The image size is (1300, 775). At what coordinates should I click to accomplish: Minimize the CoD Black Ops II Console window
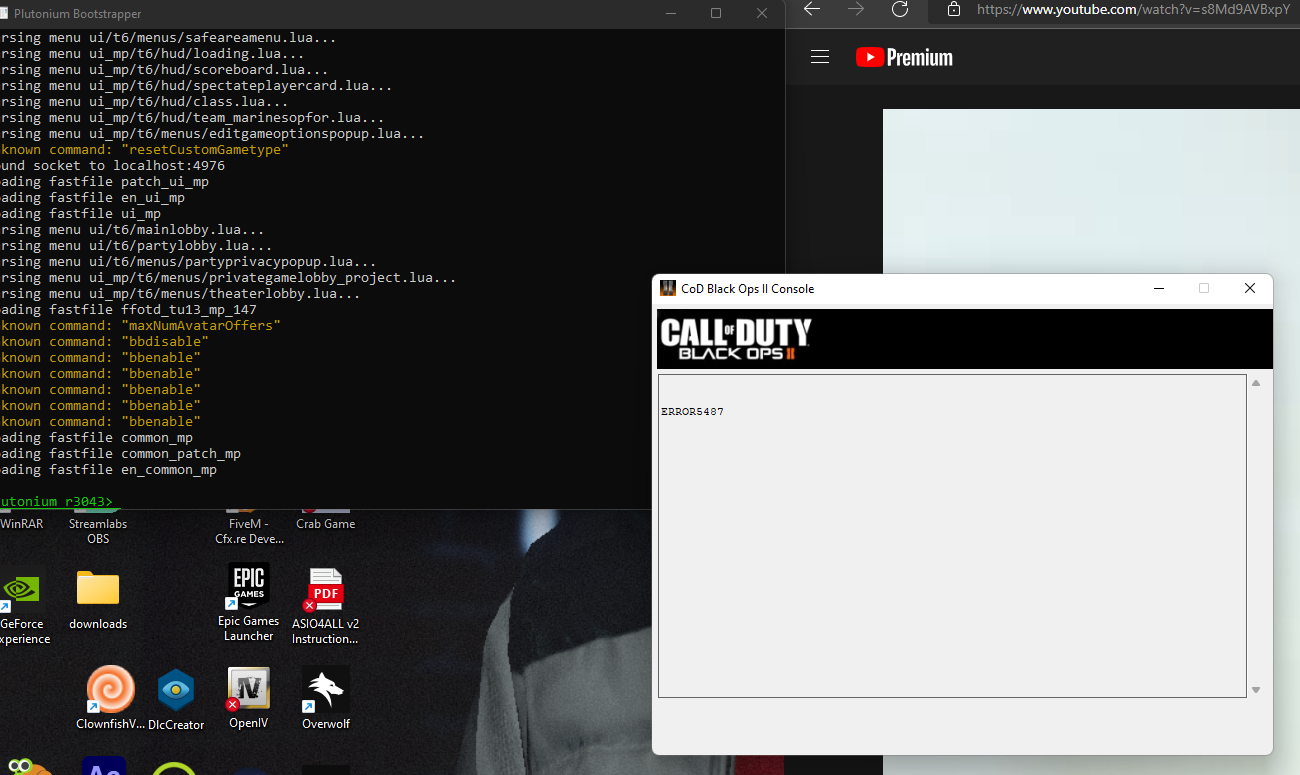coord(1159,288)
